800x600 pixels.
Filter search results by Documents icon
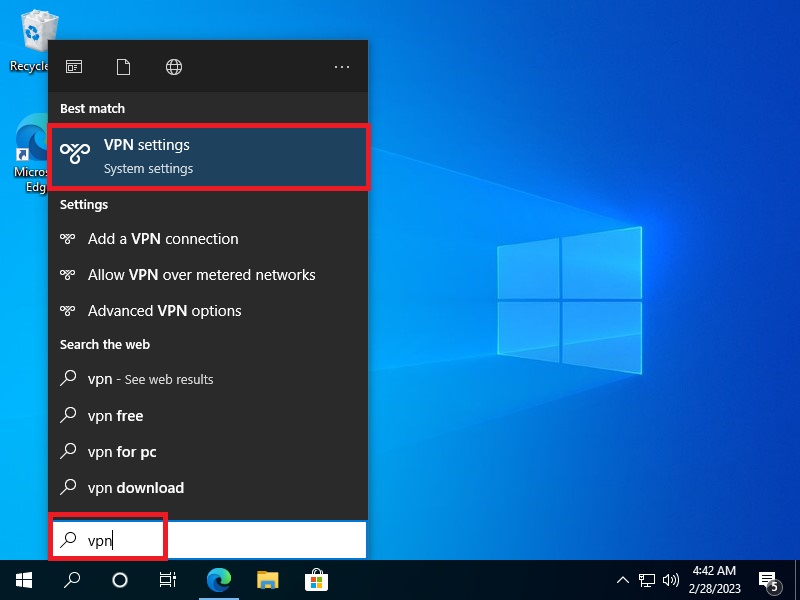click(x=123, y=67)
